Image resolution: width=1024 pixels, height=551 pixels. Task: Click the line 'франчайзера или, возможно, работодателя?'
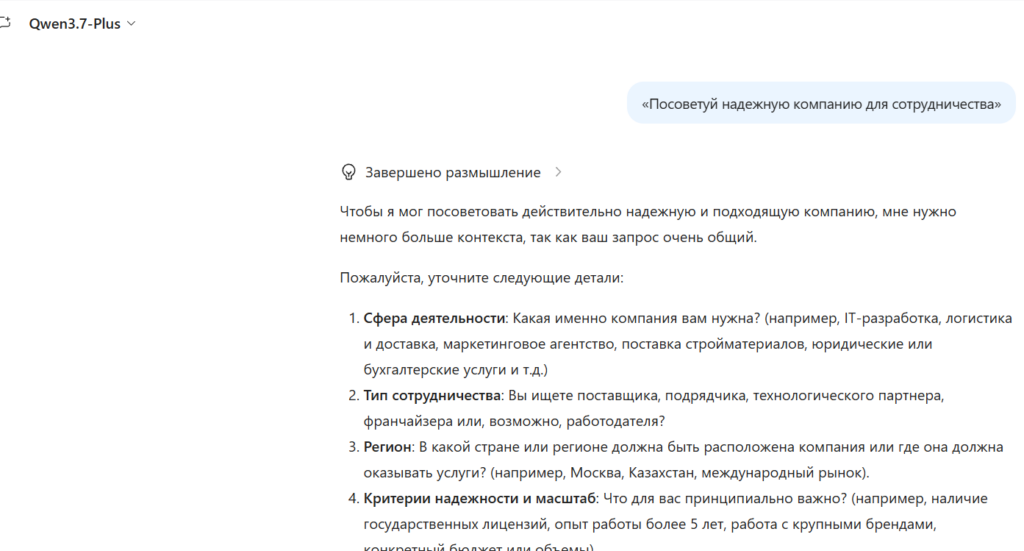pos(515,421)
